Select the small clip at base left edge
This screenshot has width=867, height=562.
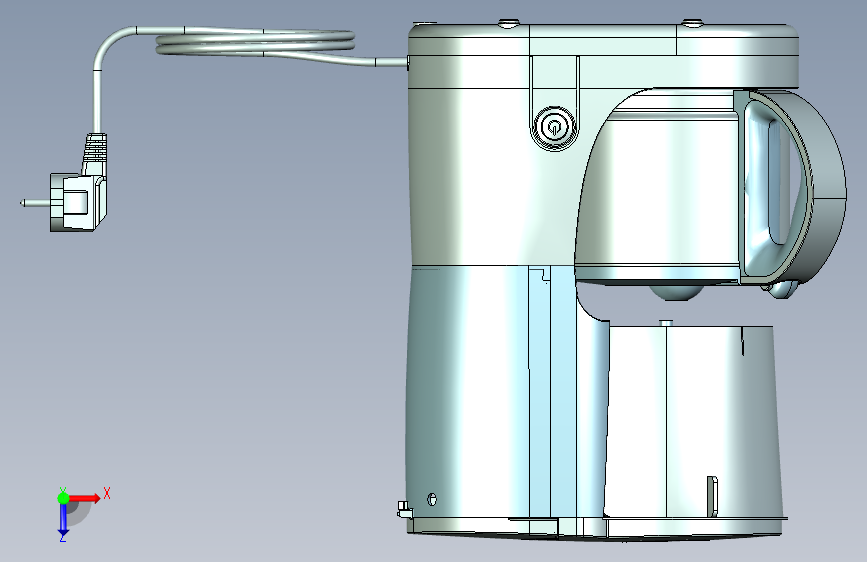pos(405,510)
